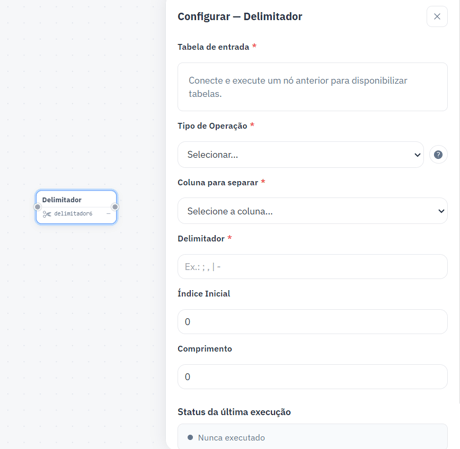
Task: Select the Delimitador node title on canvas
Action: (62, 200)
